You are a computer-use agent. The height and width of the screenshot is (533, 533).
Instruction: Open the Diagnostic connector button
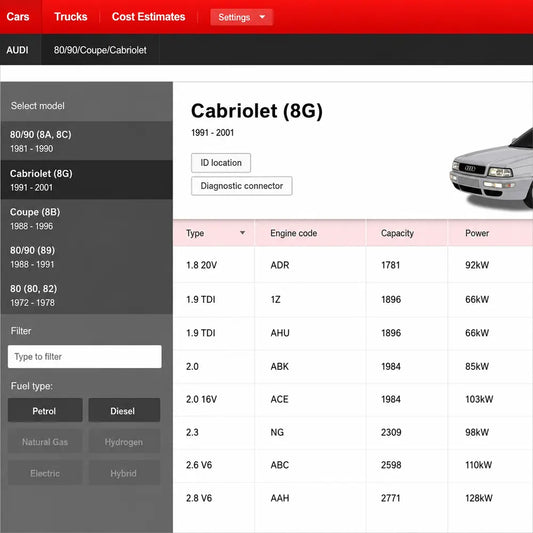pos(242,186)
